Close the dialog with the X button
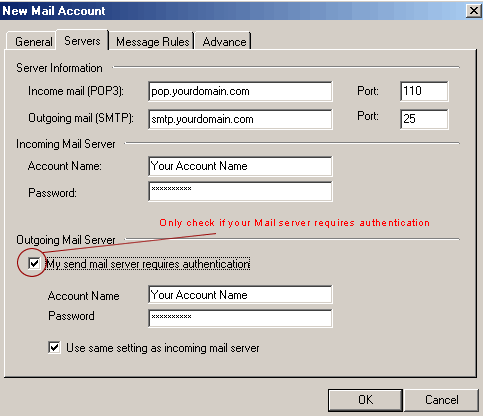Image resolution: width=483 pixels, height=416 pixels. point(474,11)
